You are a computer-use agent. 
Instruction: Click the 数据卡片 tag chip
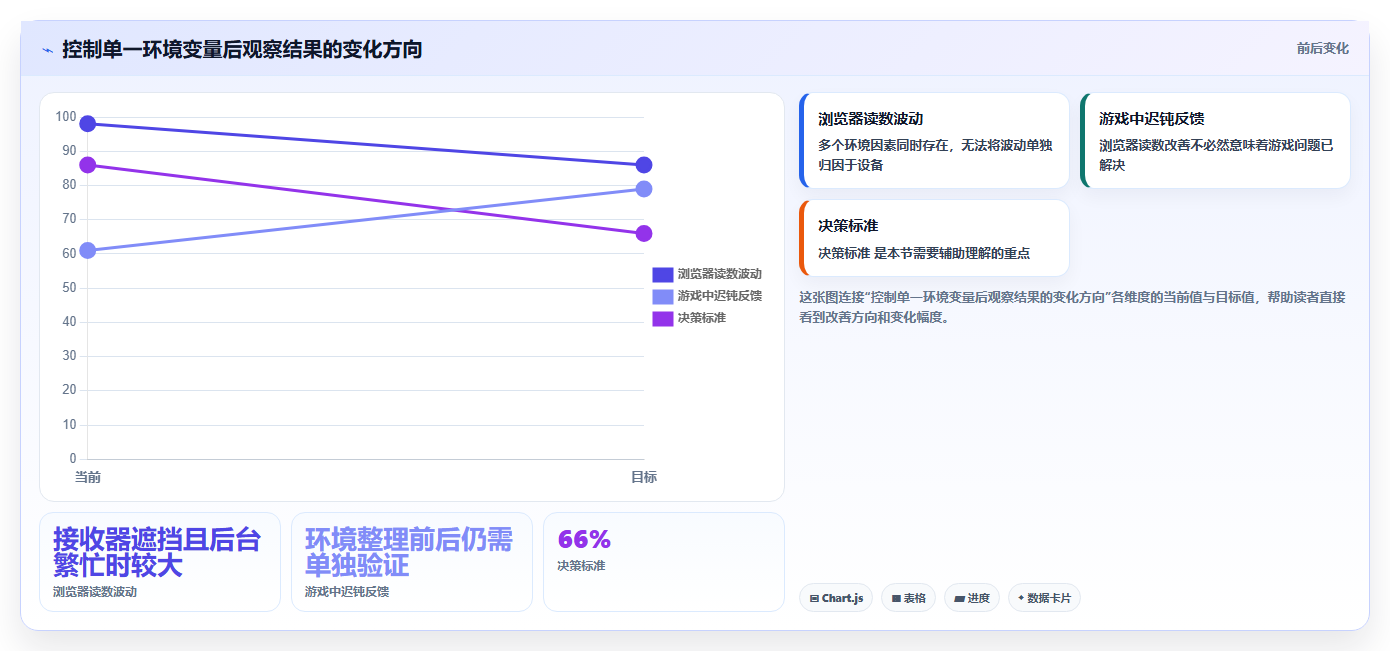click(1044, 598)
